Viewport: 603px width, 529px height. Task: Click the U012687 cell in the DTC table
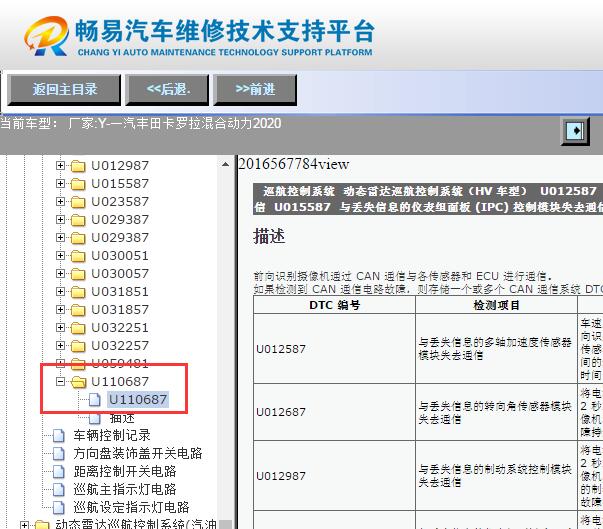point(334,412)
